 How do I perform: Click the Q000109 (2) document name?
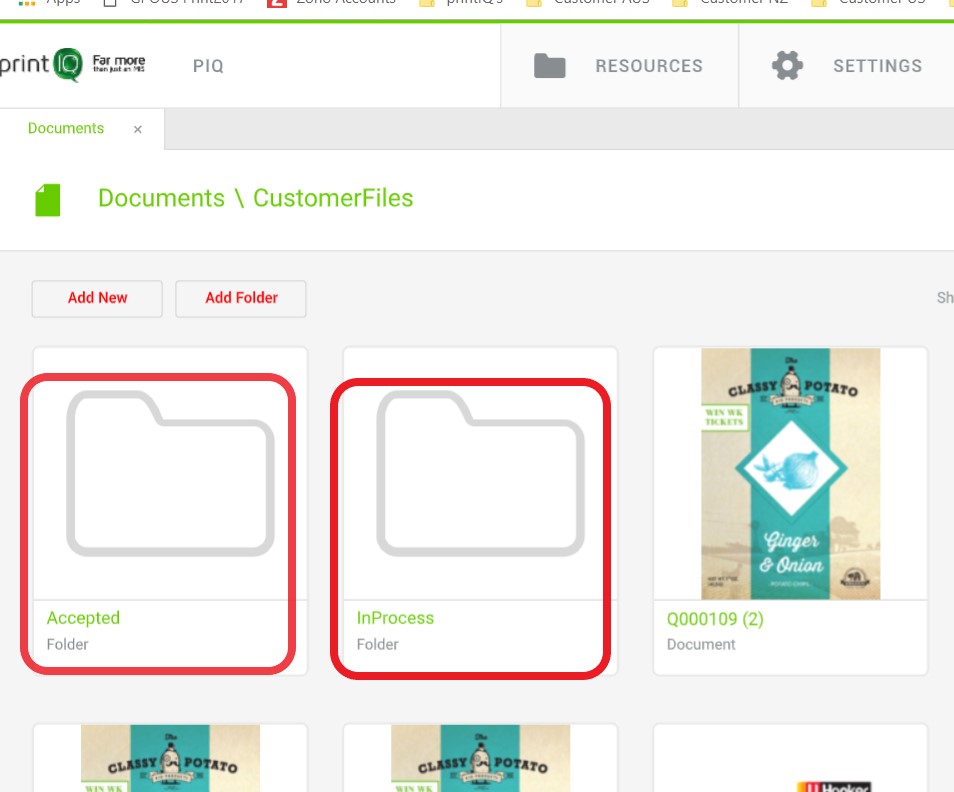coord(715,619)
